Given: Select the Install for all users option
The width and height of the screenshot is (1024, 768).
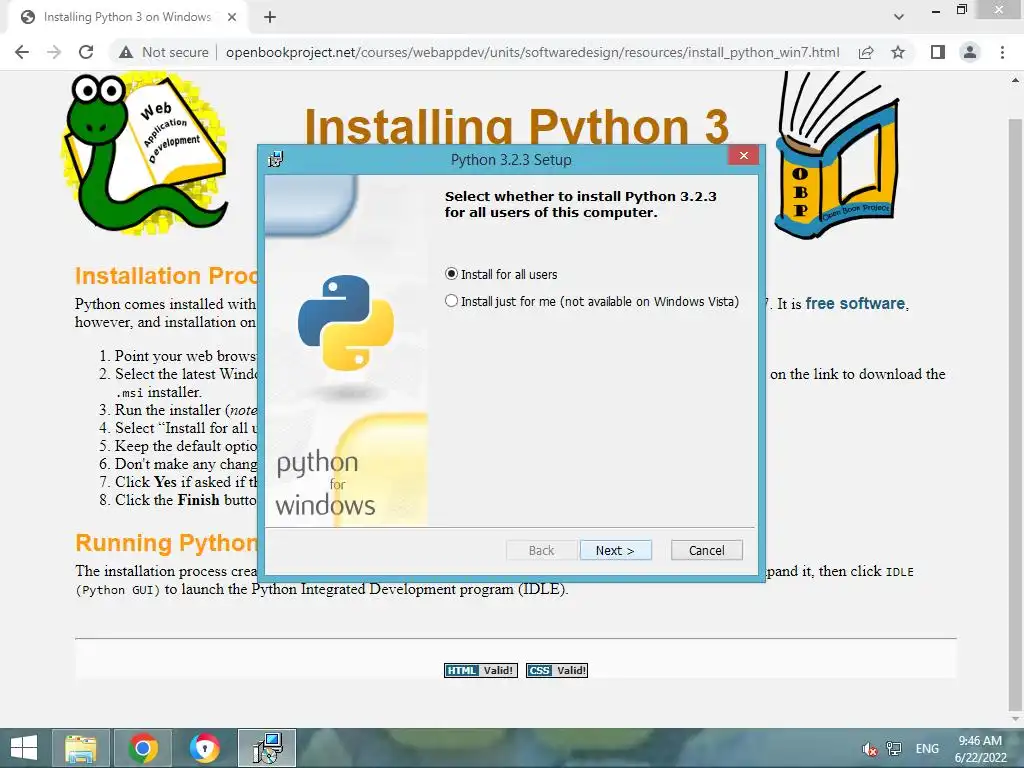Looking at the screenshot, I should pos(501,274).
